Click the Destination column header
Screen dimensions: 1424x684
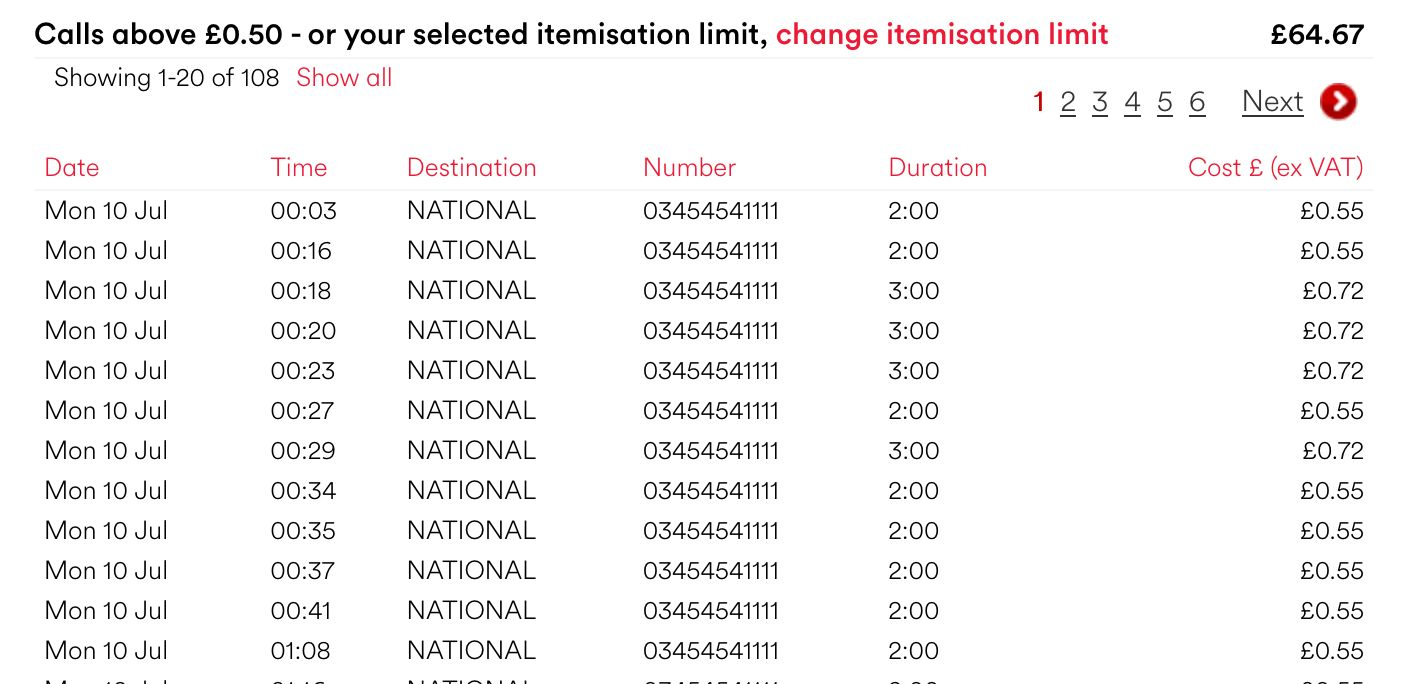coord(472,167)
